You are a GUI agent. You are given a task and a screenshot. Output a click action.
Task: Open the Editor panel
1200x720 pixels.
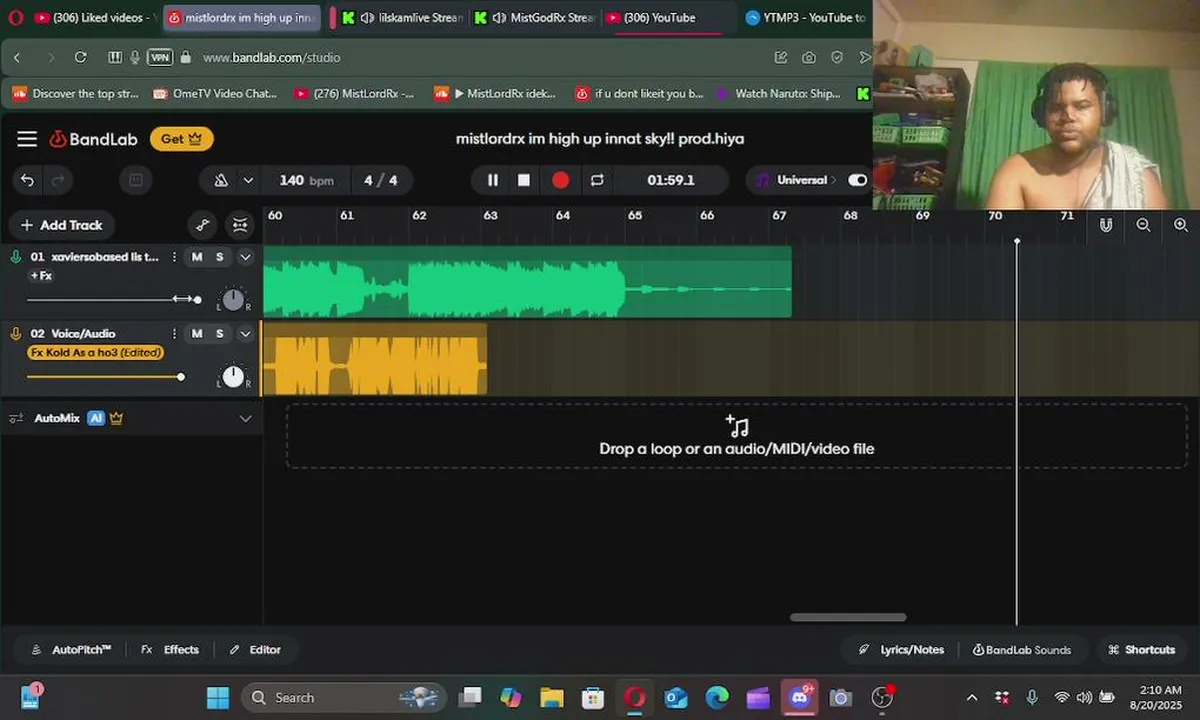tap(255, 650)
